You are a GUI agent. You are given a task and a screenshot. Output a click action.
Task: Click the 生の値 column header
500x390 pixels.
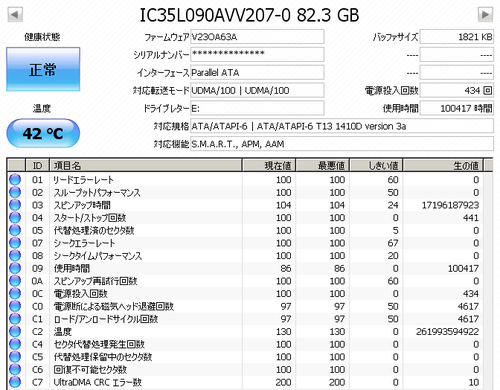[443, 165]
